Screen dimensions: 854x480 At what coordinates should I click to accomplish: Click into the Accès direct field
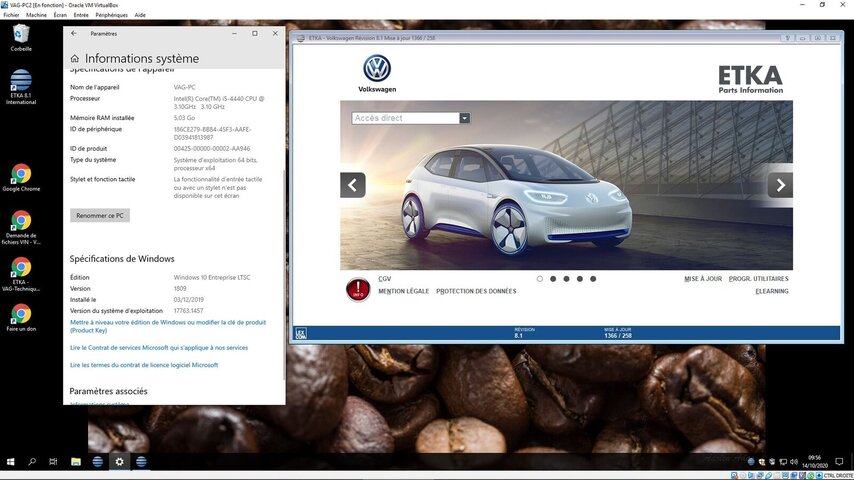pos(406,118)
